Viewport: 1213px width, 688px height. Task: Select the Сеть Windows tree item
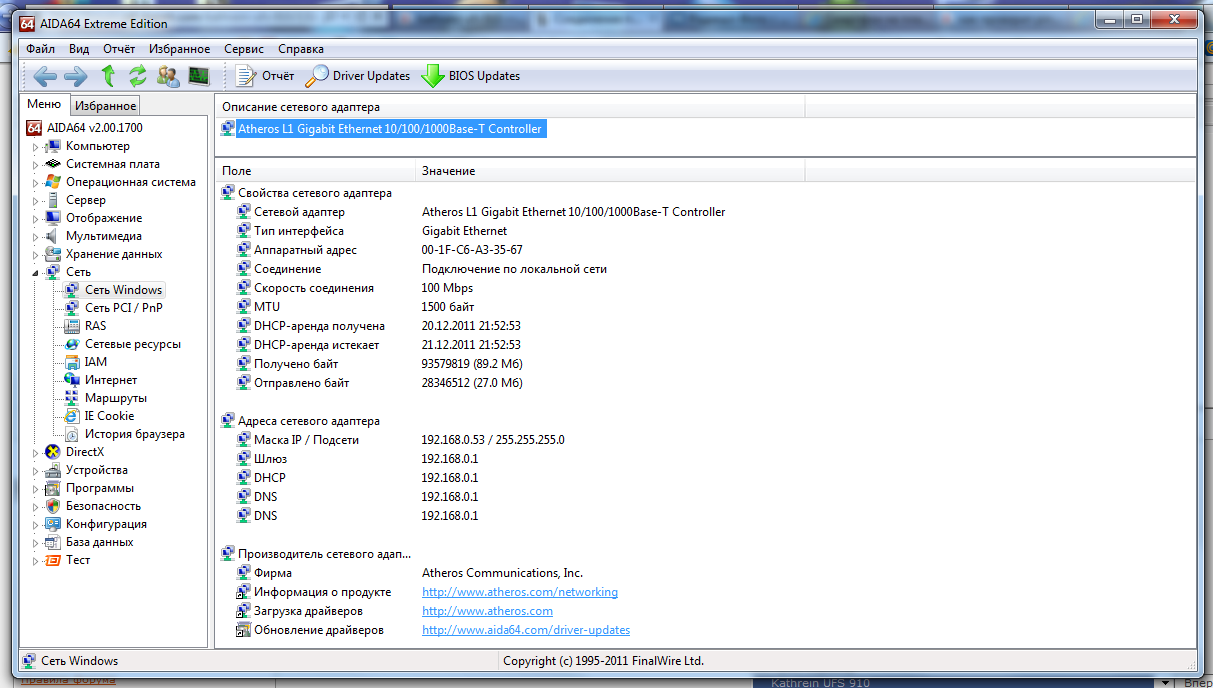coord(123,290)
